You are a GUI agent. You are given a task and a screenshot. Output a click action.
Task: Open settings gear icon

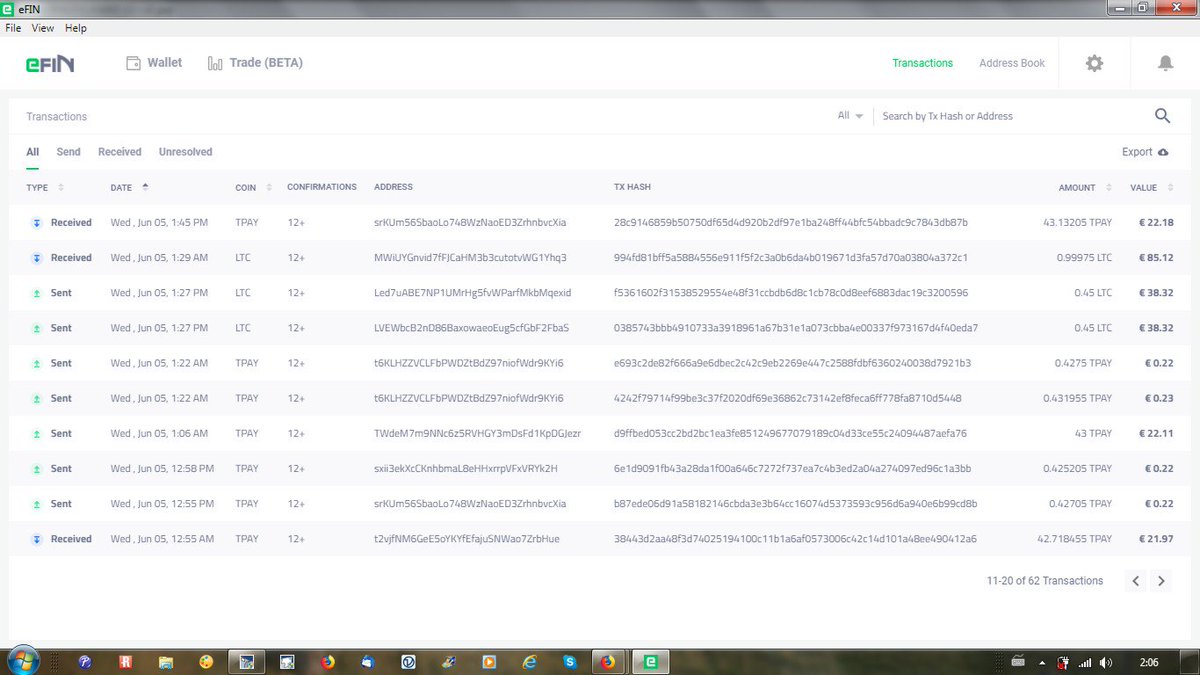(1095, 63)
